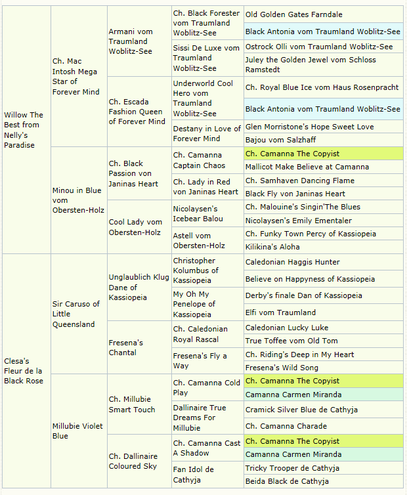Select Dallinaire True Dreams For Millubie

pos(199,418)
